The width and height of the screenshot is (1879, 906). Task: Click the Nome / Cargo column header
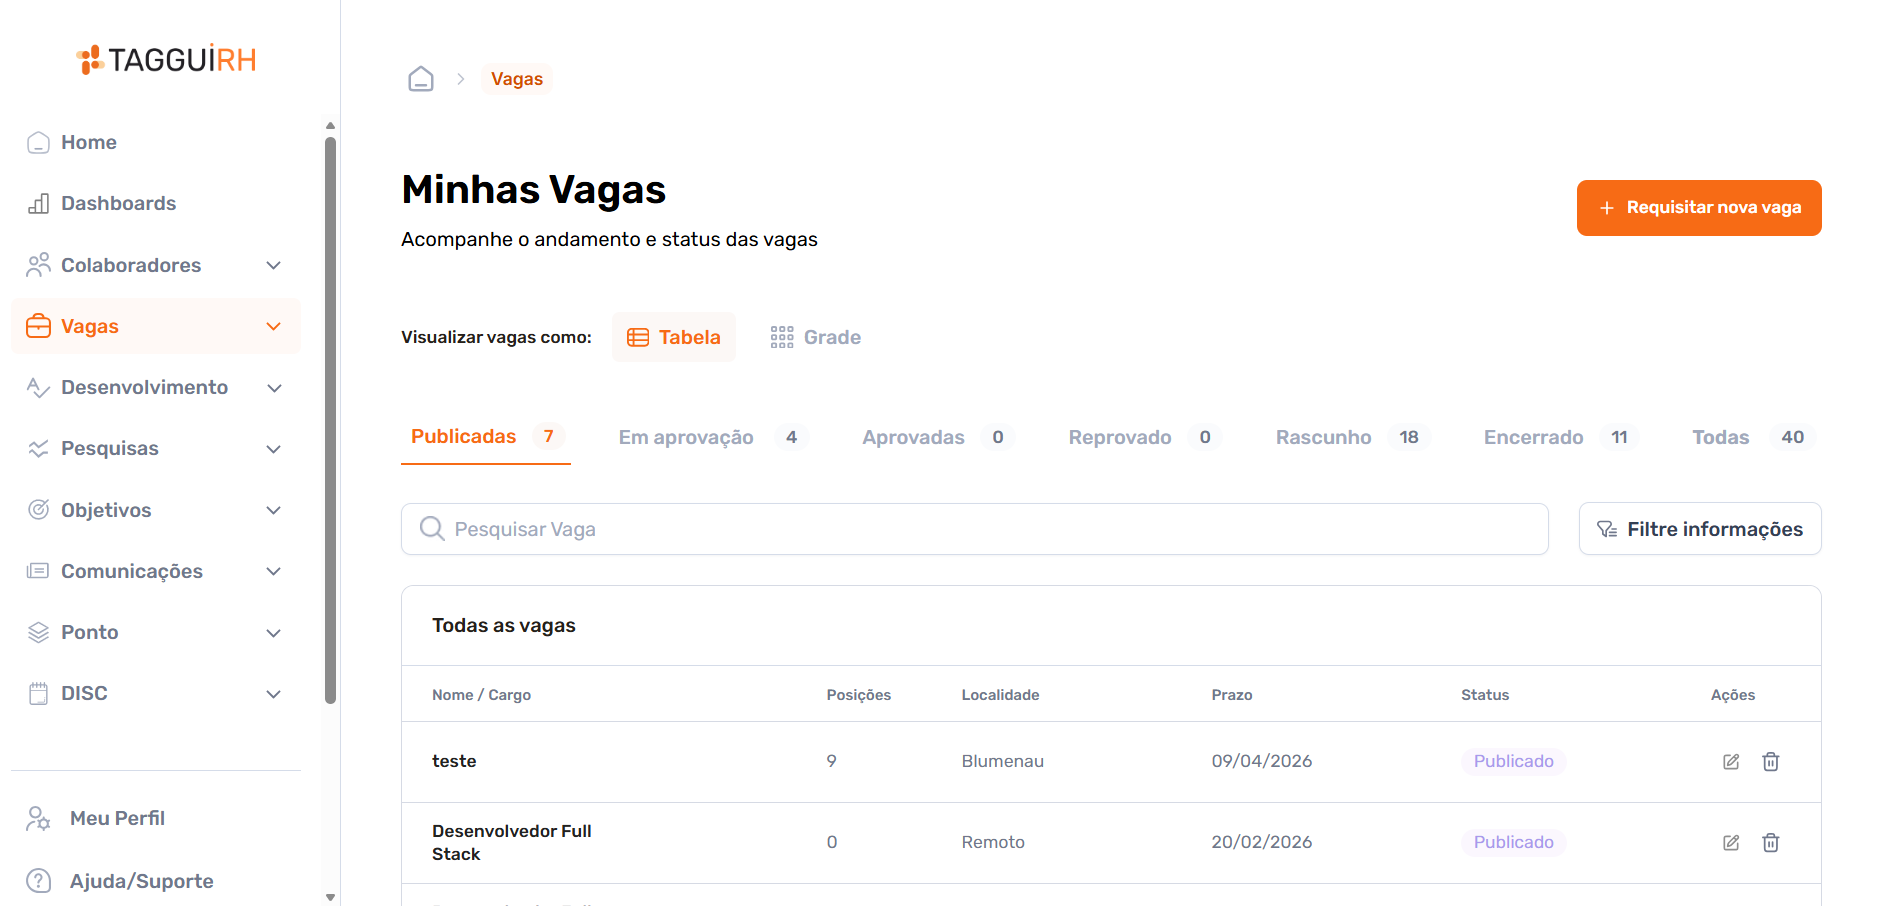(481, 695)
